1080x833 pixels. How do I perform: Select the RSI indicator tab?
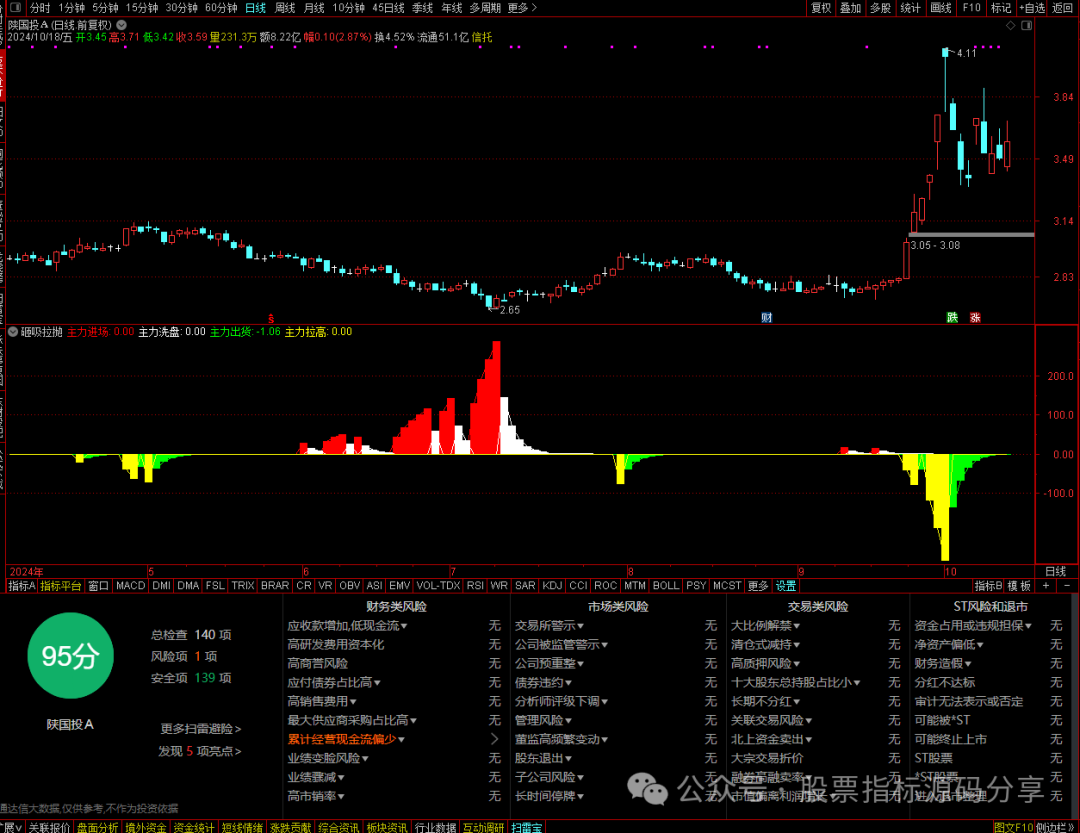475,586
